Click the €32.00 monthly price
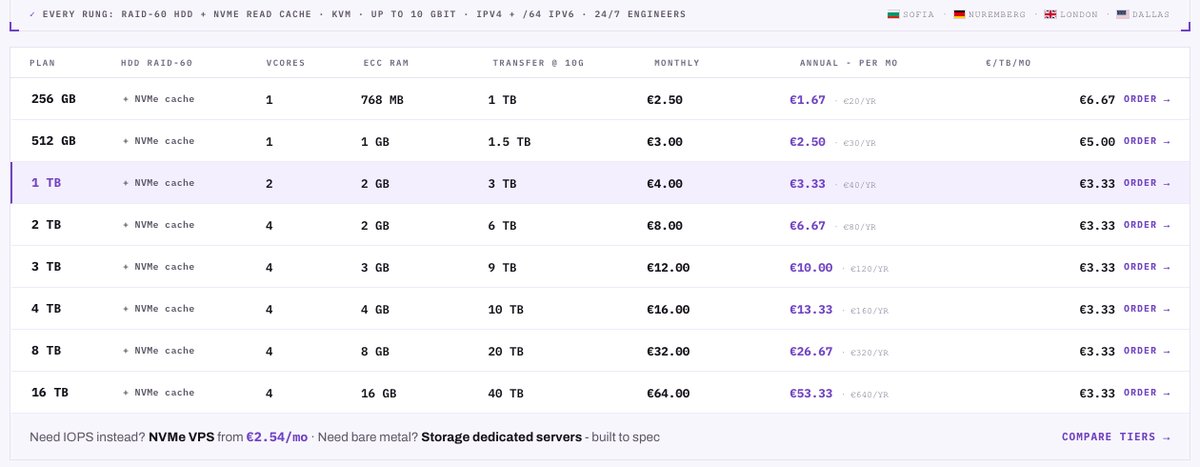This screenshot has height=467, width=1200. pos(668,351)
